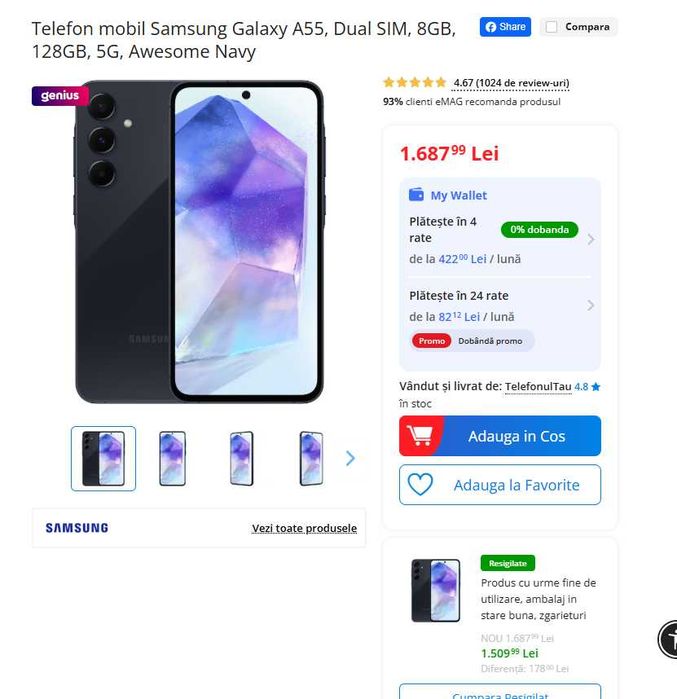Tick the Compara checkbox

point(551,27)
